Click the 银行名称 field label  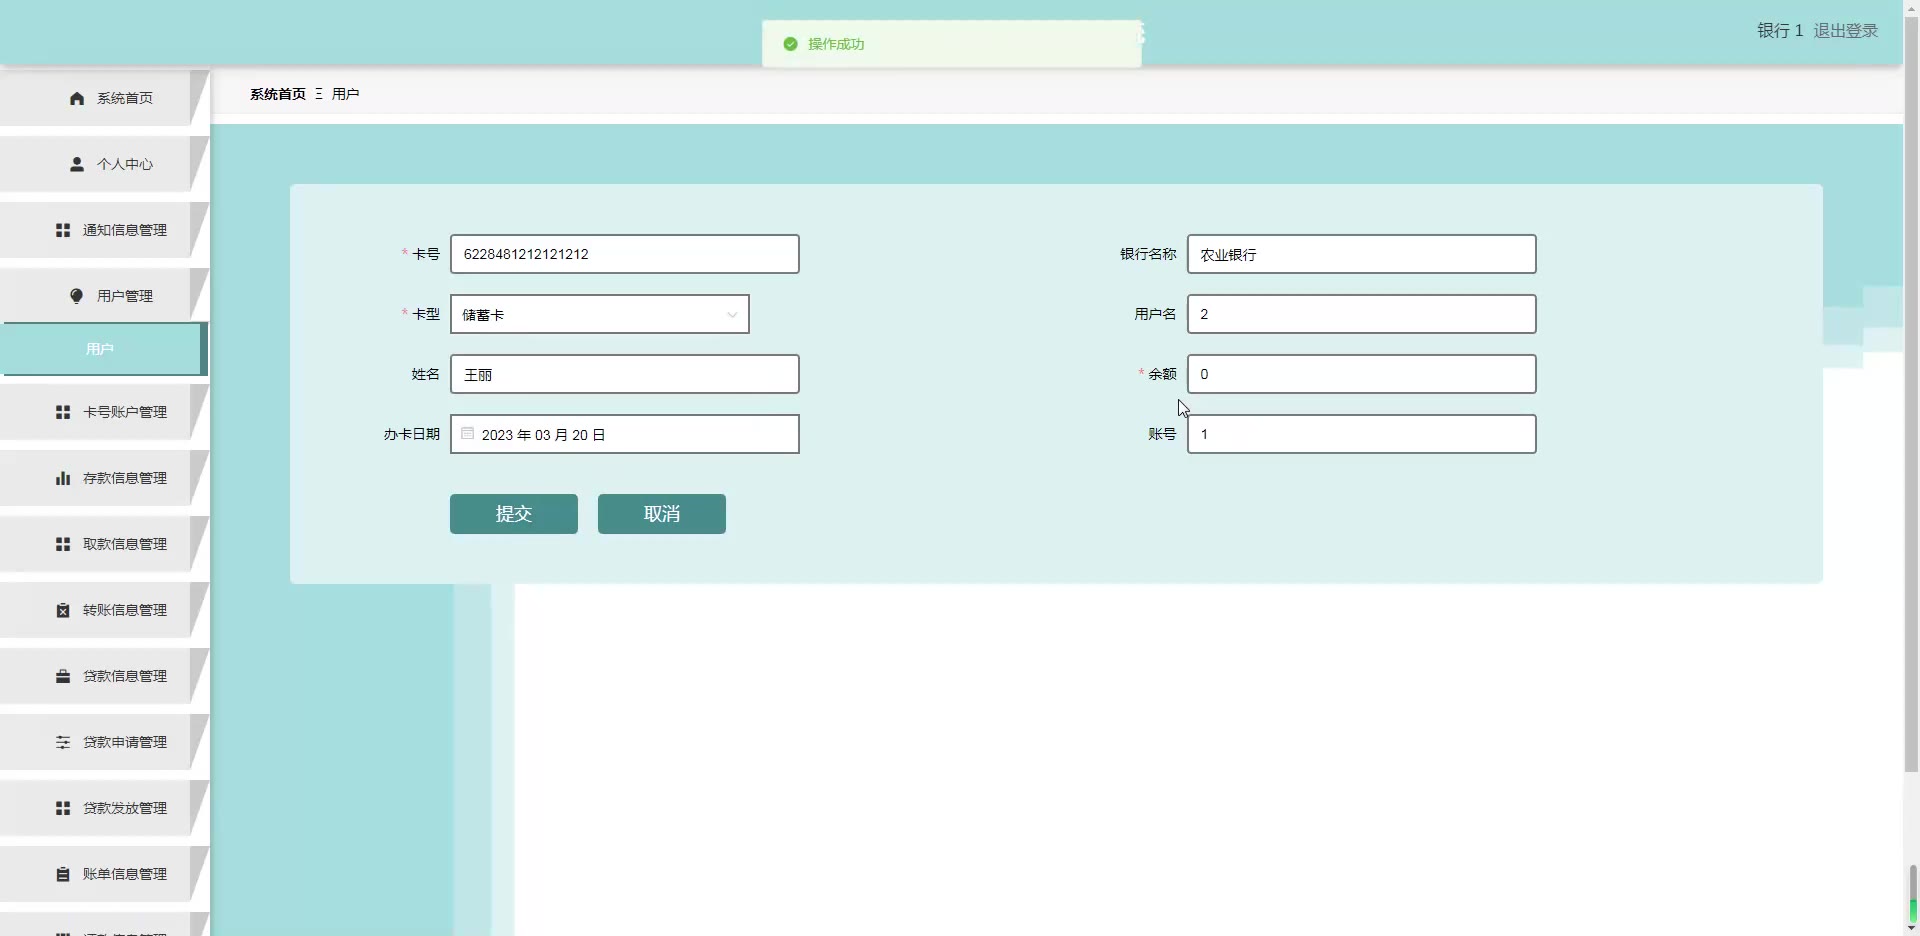click(1148, 254)
